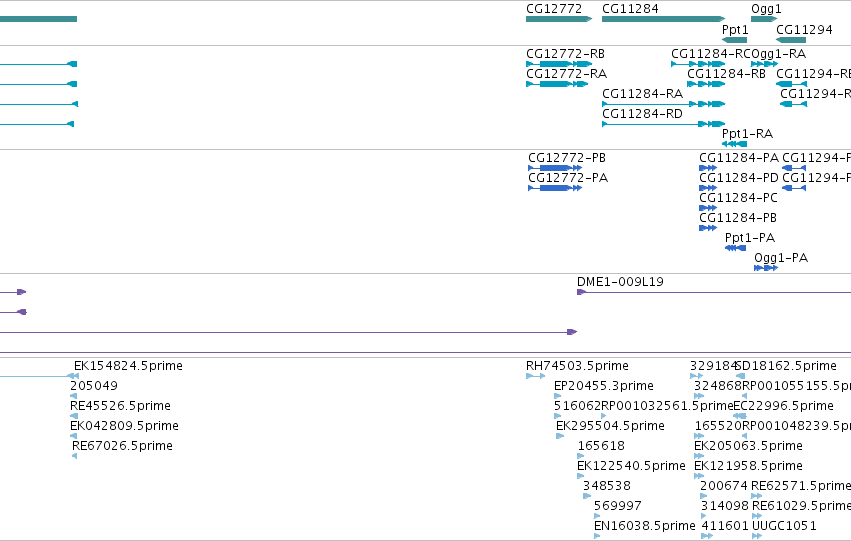
Task: Click the RH74503.5prime EST arrow glyph
Action: tap(535, 376)
